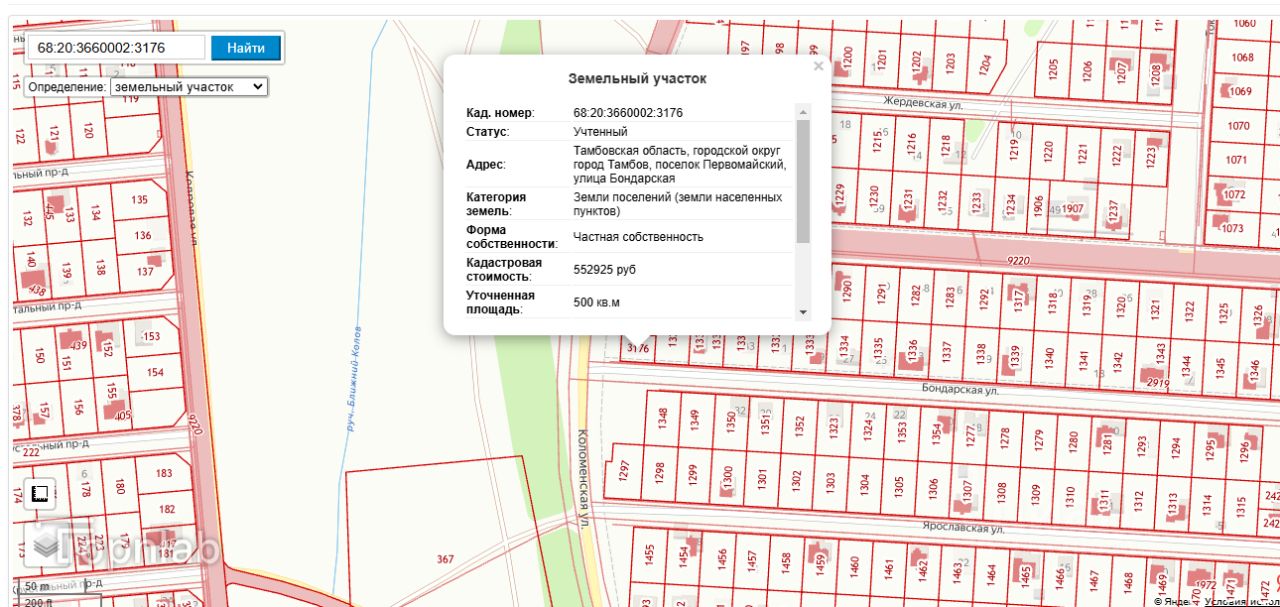Select parcel 136 on the map
The height and width of the screenshot is (607, 1280).
pos(143,236)
